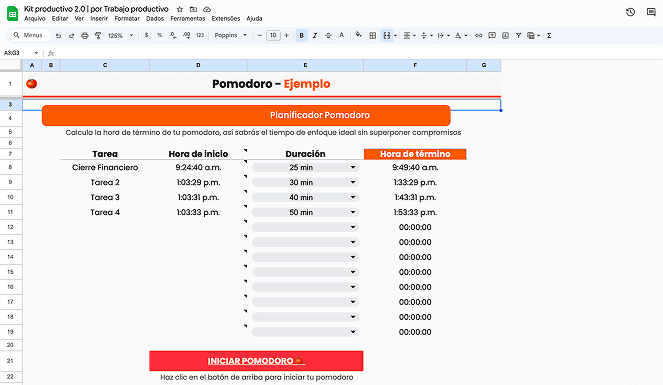
Task: Open the Google Sheets home icon
Action: 12,14
